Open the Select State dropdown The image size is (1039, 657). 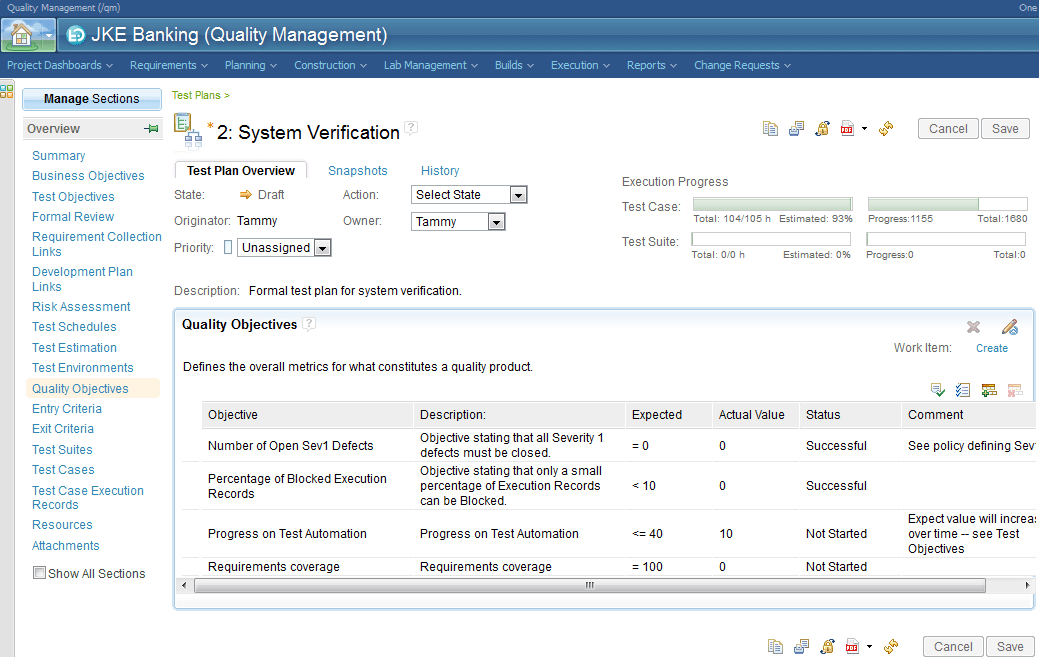coord(519,194)
